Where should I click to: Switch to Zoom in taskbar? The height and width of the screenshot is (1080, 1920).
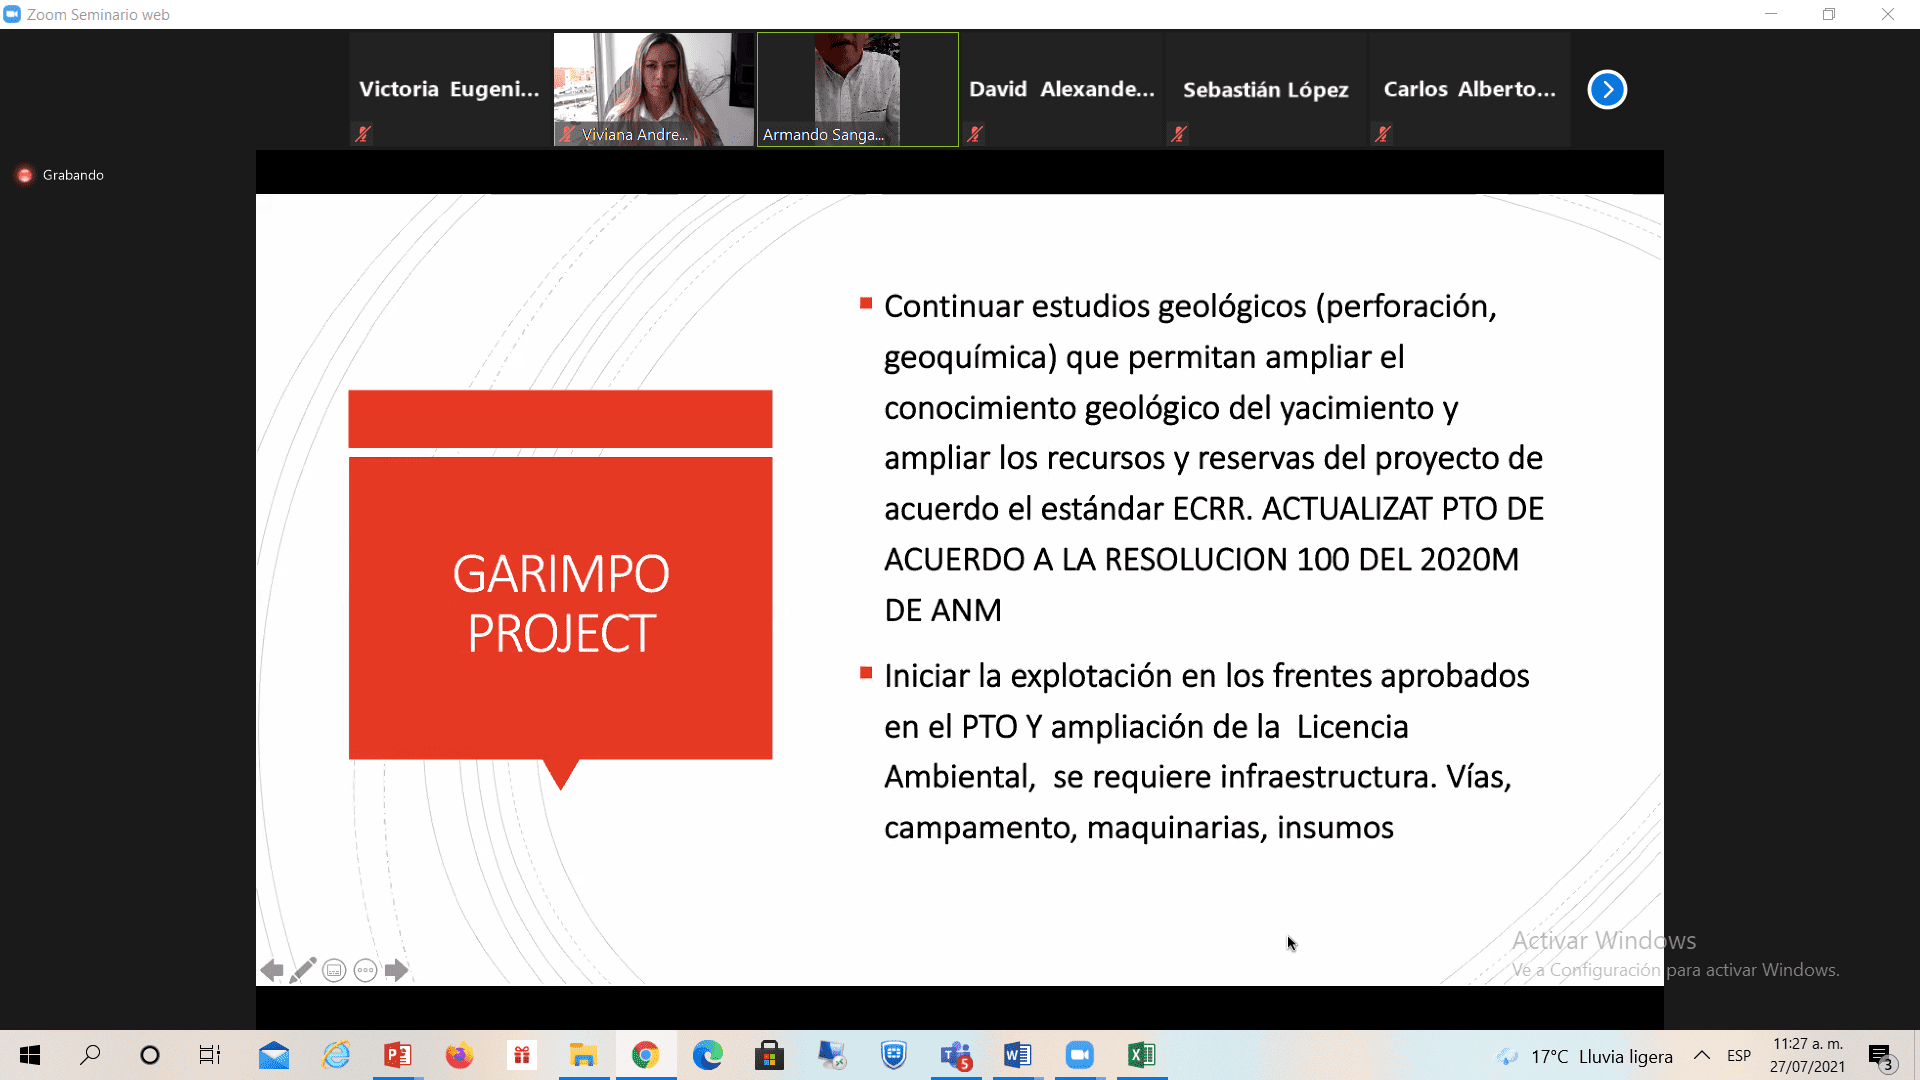[1080, 1055]
